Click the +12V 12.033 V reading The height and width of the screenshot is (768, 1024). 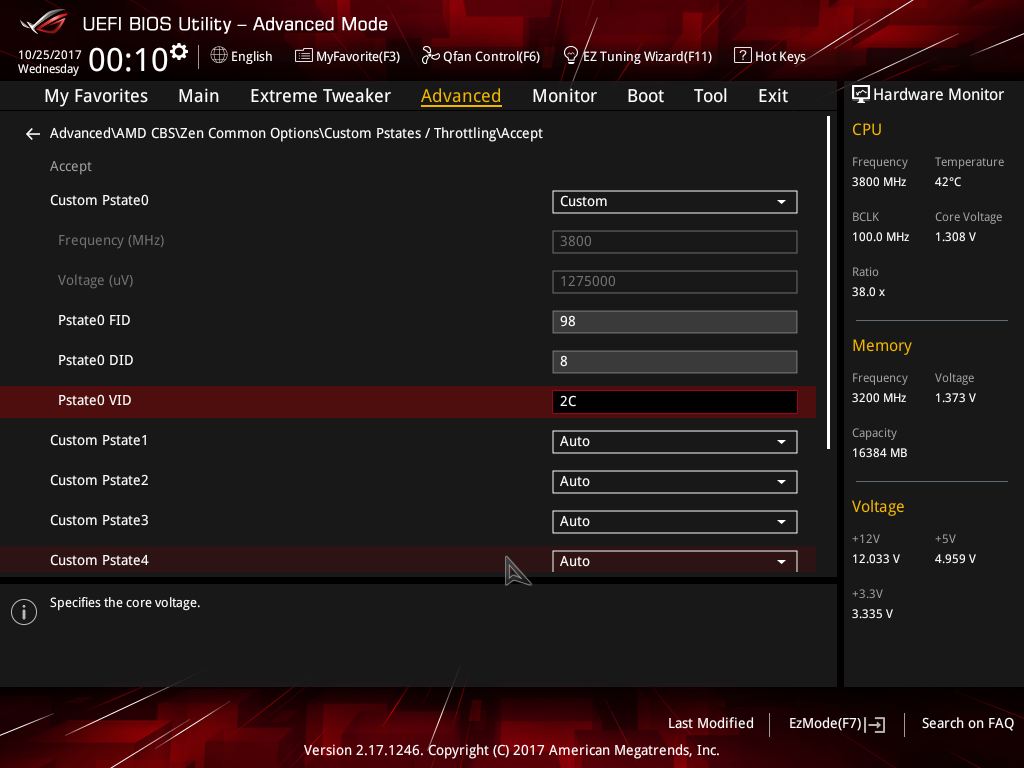875,559
